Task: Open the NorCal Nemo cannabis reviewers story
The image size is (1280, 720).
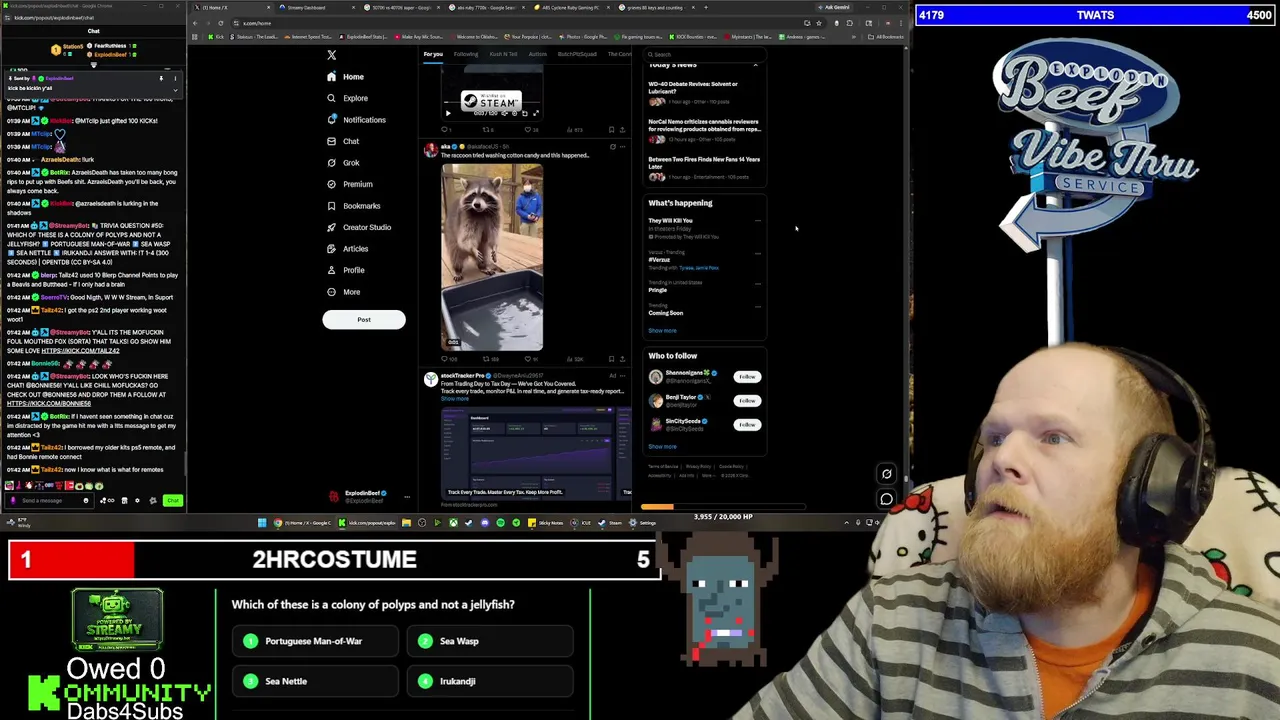Action: click(704, 131)
